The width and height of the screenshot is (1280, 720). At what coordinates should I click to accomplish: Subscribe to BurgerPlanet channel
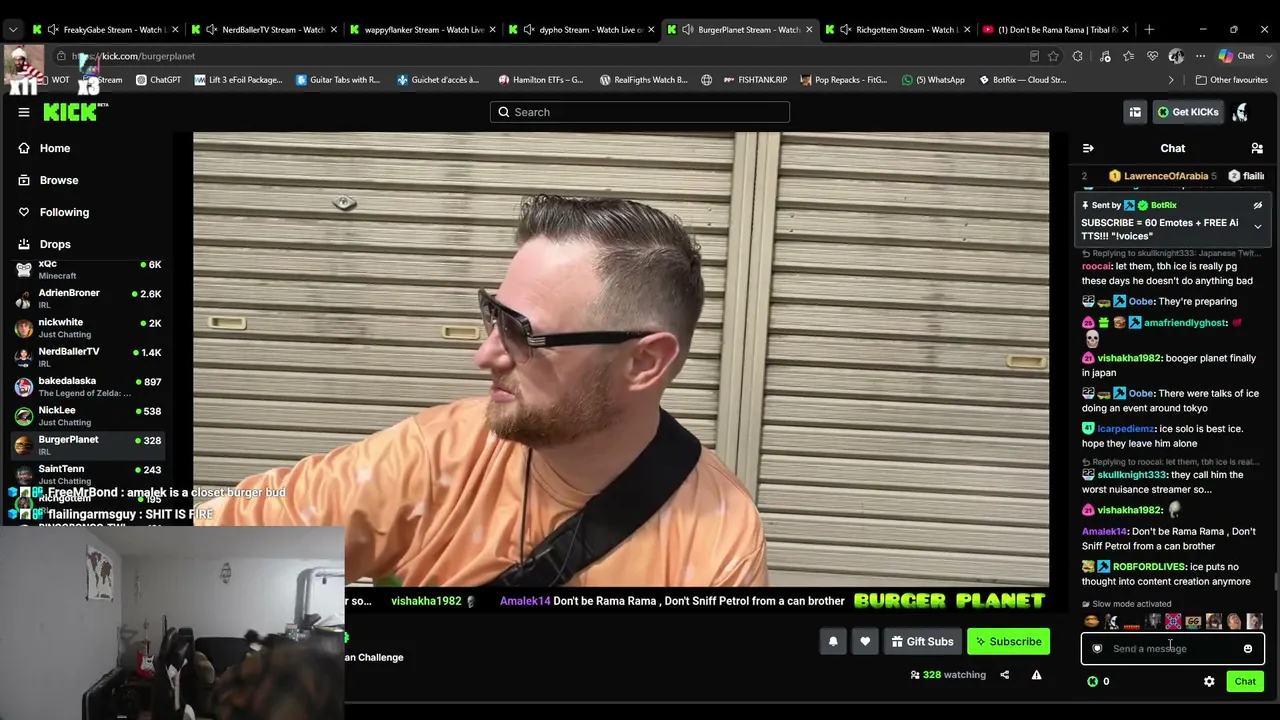click(x=1008, y=642)
